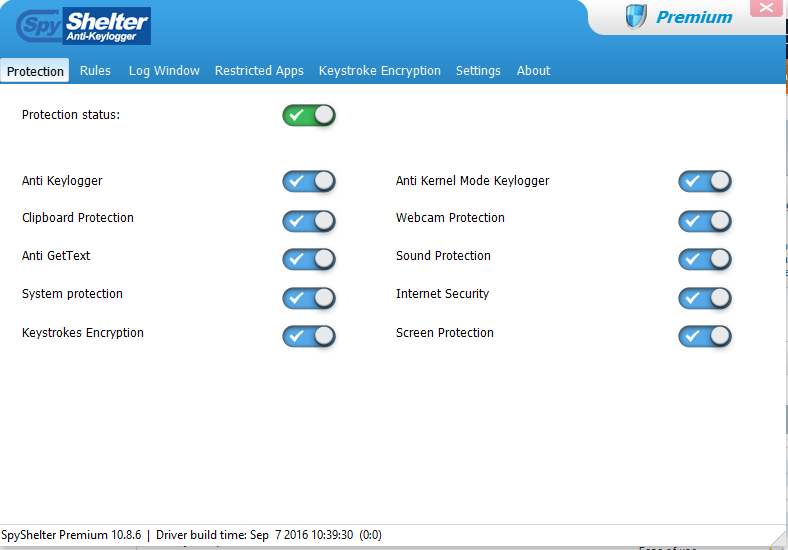The image size is (788, 550).
Task: Click the 'Screen Protection' label
Action: pos(444,333)
